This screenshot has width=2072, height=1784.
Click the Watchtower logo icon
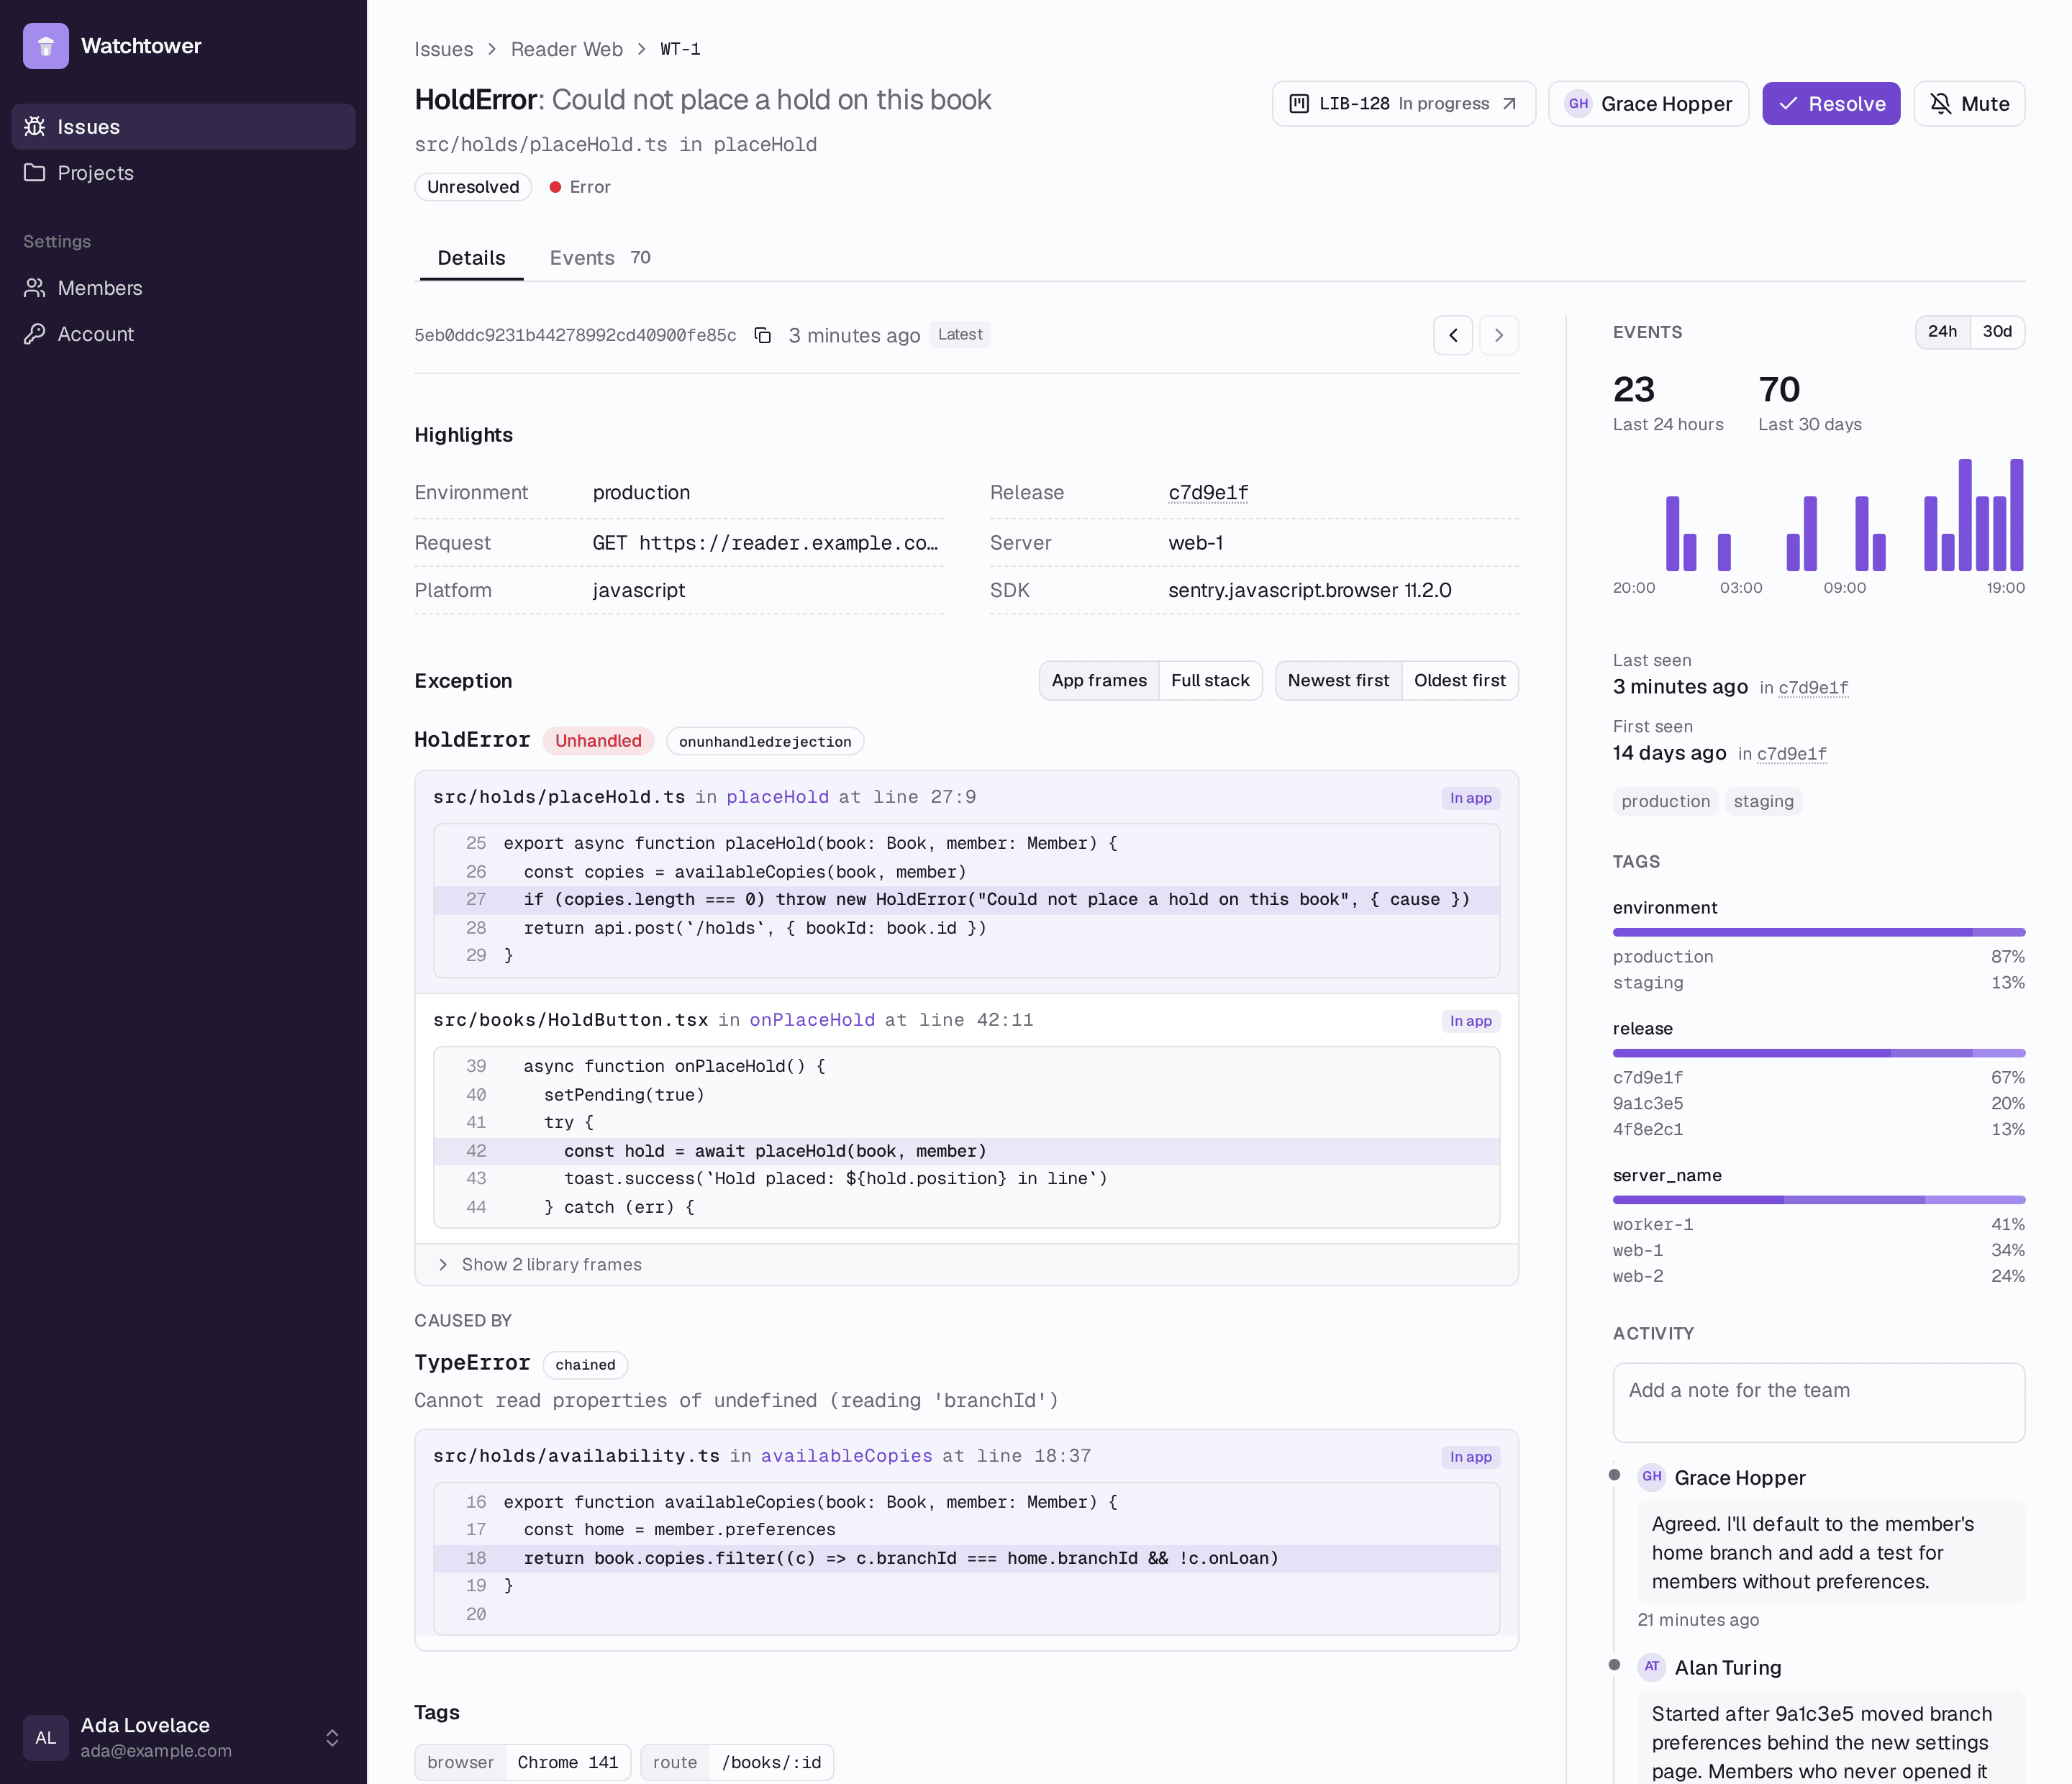click(46, 46)
